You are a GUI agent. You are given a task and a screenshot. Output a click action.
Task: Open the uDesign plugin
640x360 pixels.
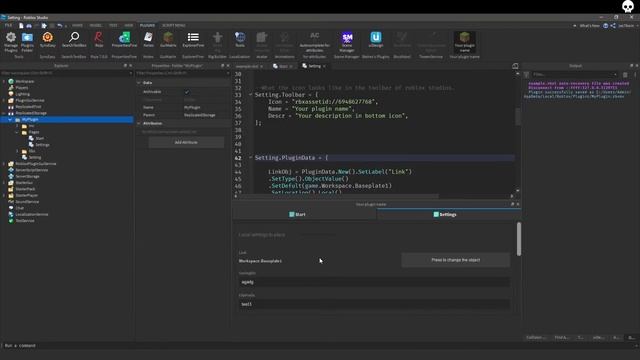(x=376, y=40)
